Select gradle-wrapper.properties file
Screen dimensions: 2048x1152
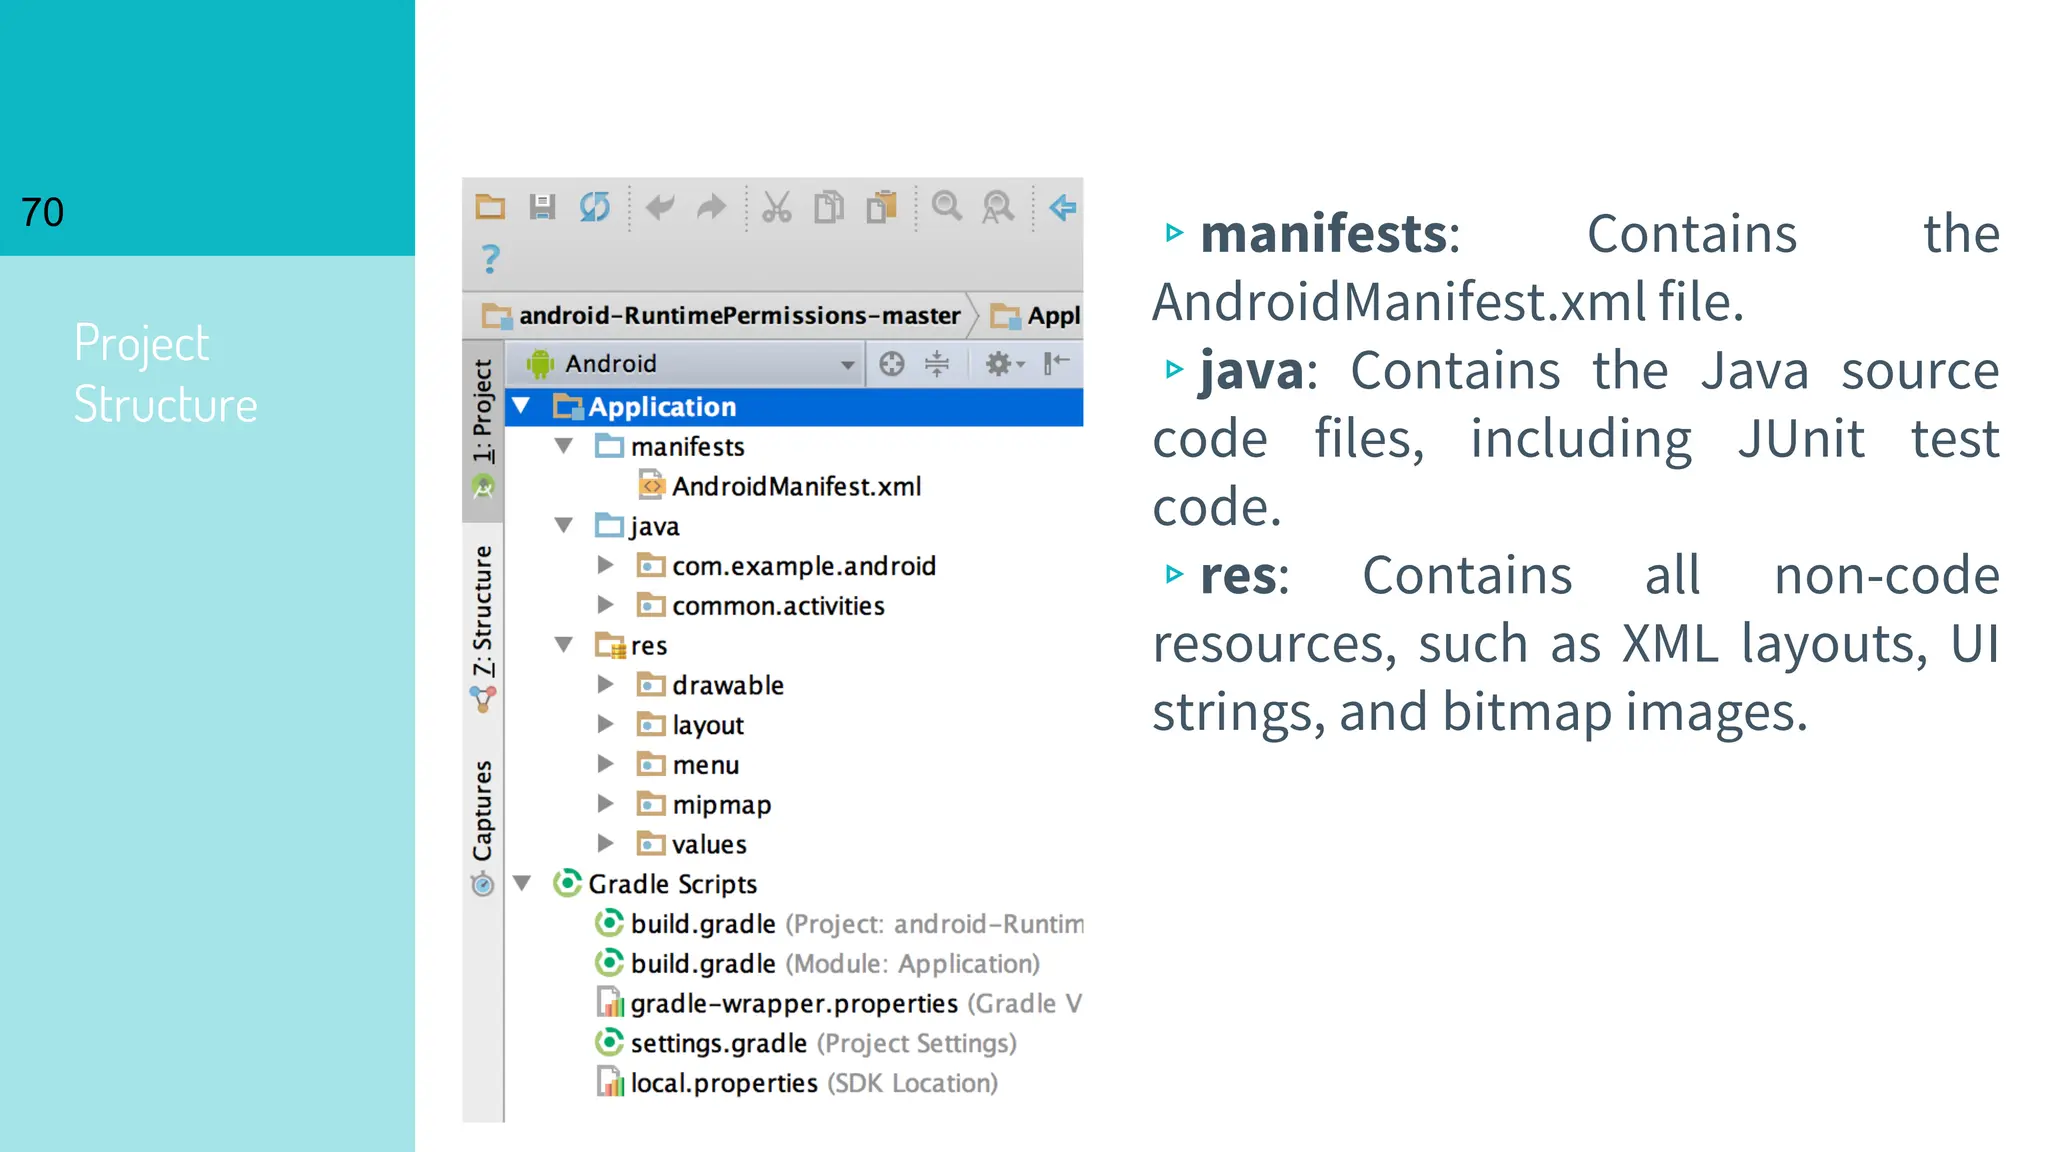coord(839,1003)
